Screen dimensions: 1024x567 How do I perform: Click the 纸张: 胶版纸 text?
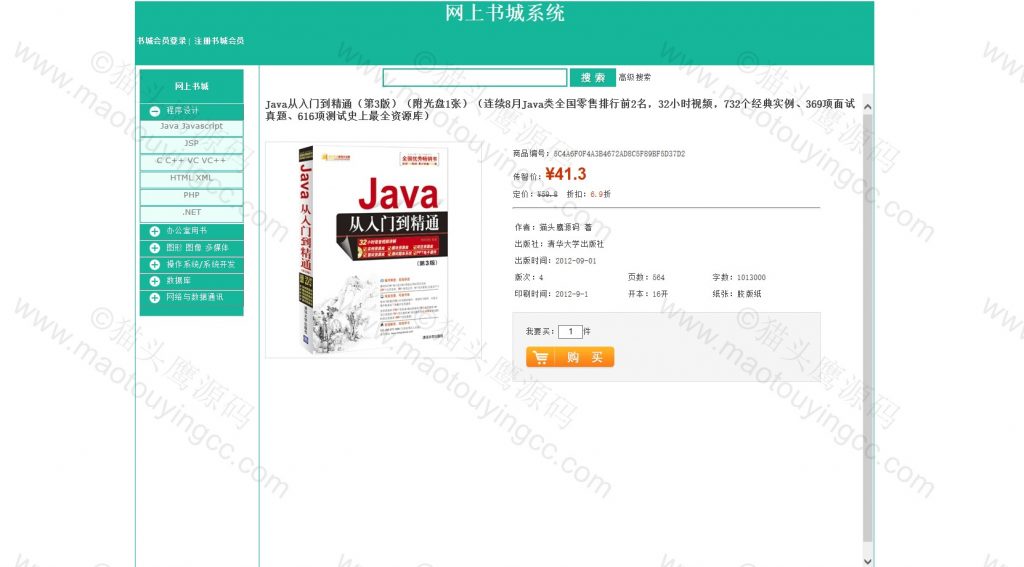point(737,294)
